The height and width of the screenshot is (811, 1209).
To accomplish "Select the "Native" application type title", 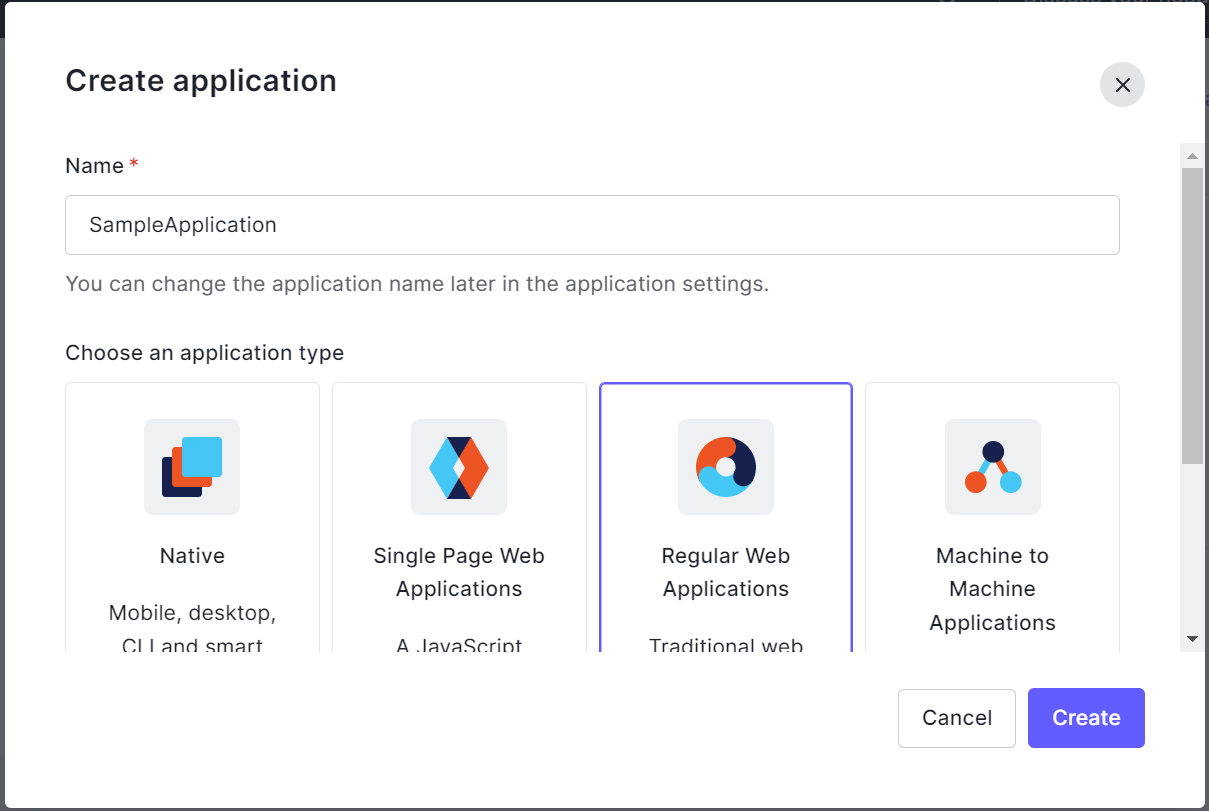I will tap(192, 556).
